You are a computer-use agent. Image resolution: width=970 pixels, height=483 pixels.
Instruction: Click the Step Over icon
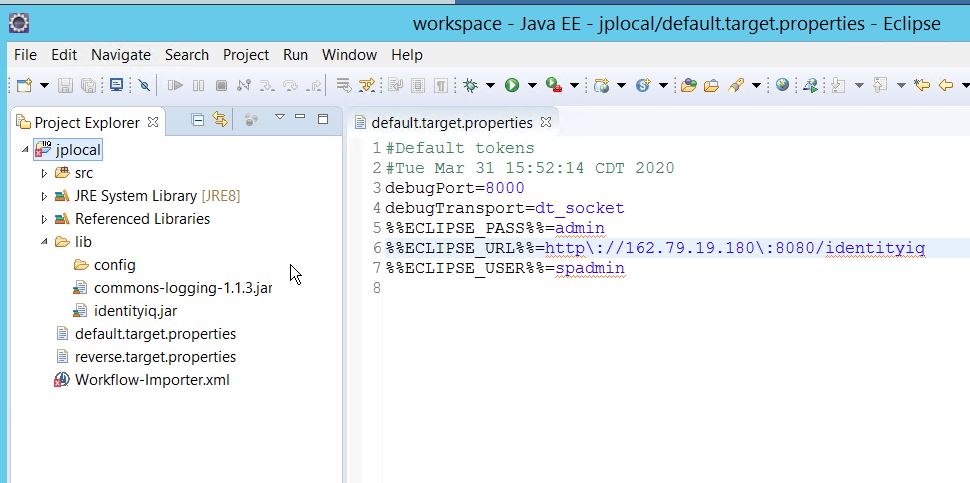tap(290, 85)
